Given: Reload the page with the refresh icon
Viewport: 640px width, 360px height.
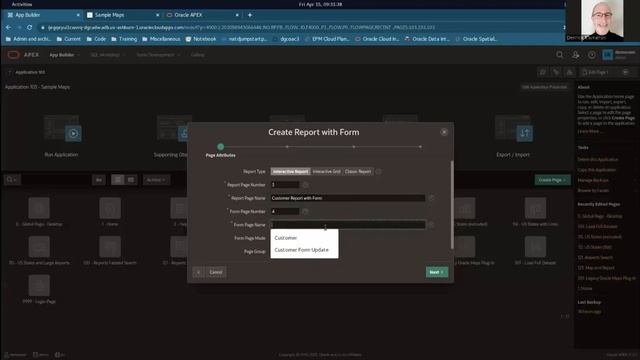Looking at the screenshot, I should pos(30,27).
